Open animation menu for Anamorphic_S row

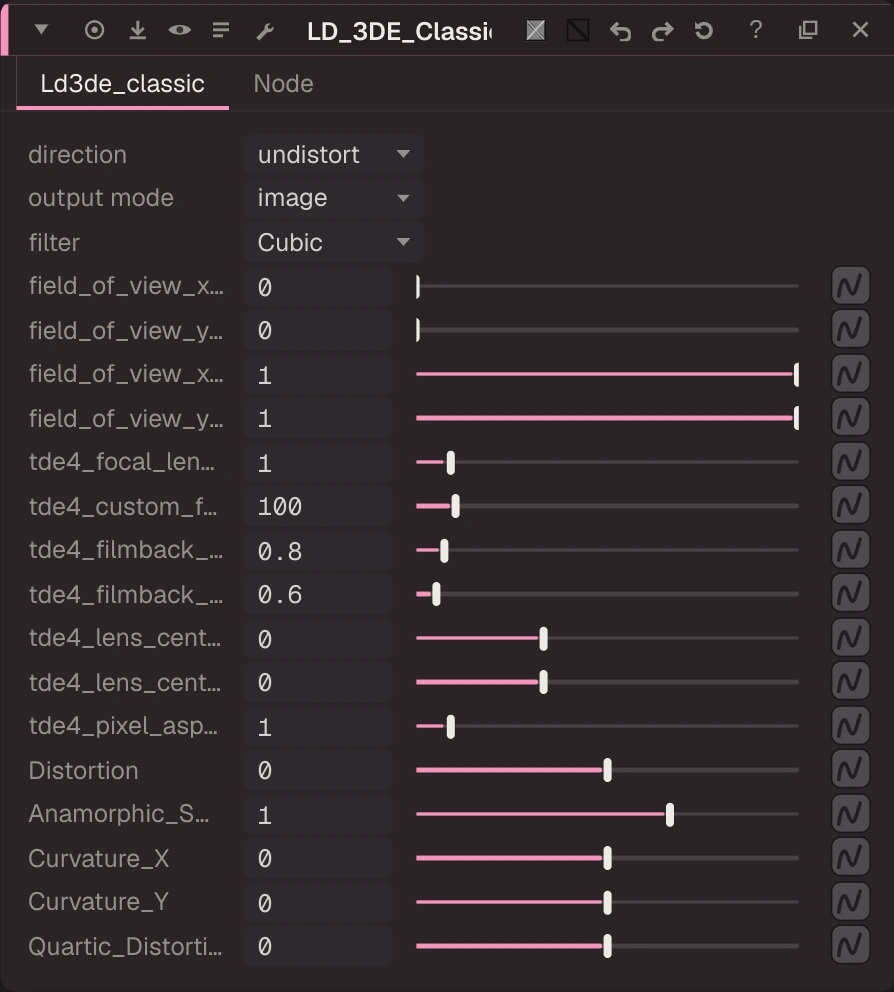[x=850, y=813]
